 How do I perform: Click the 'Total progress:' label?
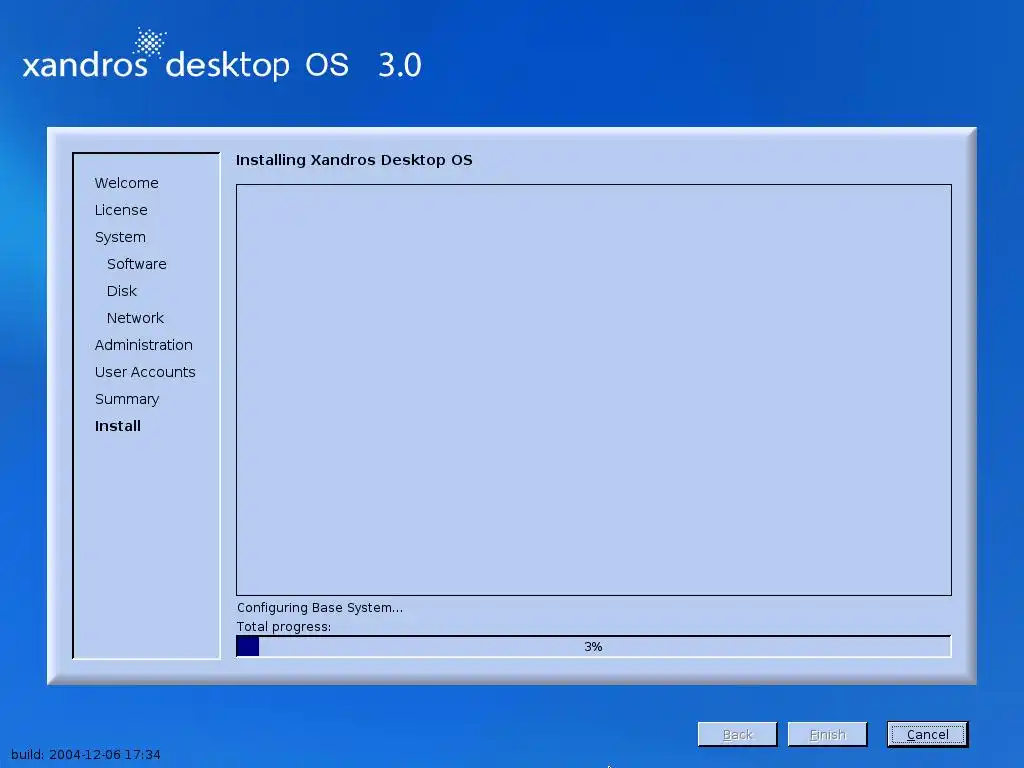(x=283, y=627)
